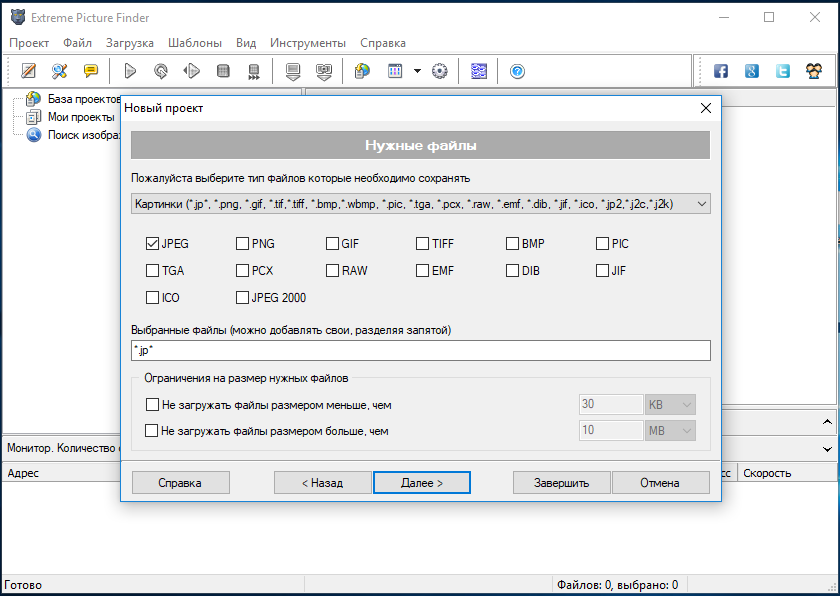Proceed with the 'Далее >' button
This screenshot has width=840, height=596.
422,482
